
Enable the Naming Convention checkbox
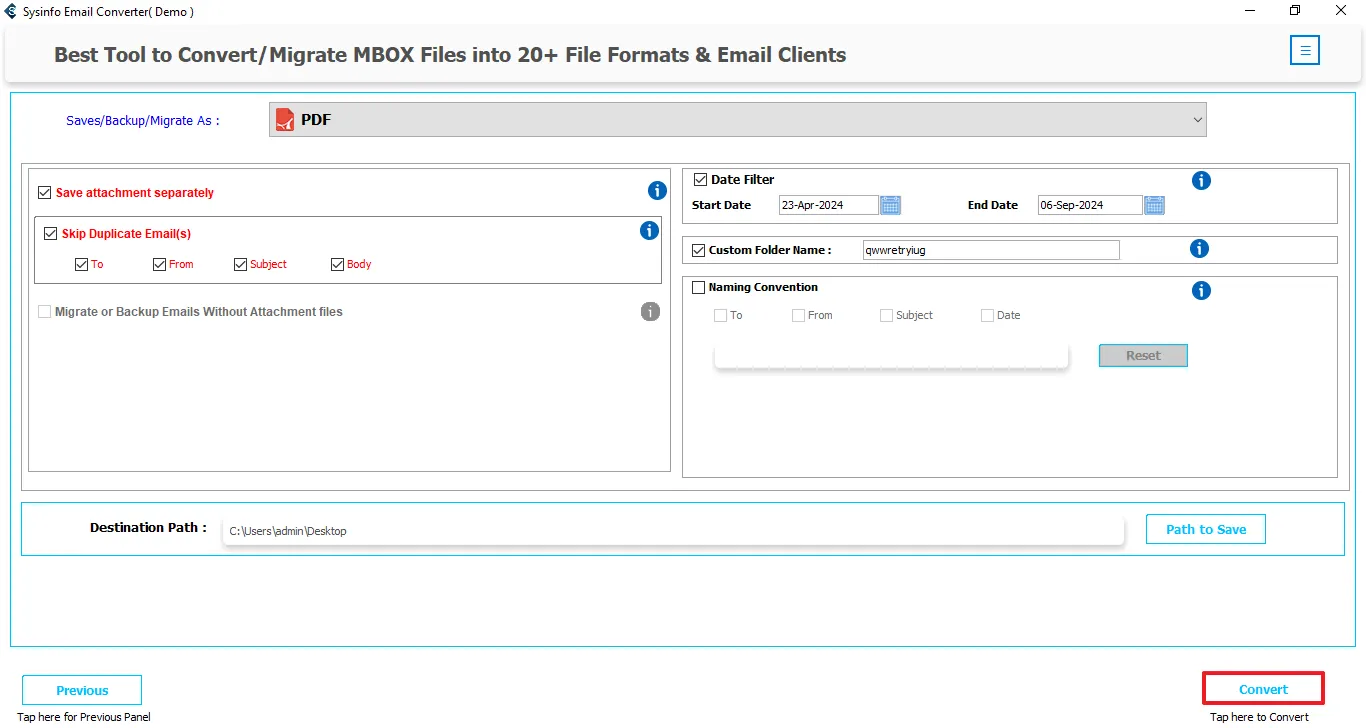699,288
